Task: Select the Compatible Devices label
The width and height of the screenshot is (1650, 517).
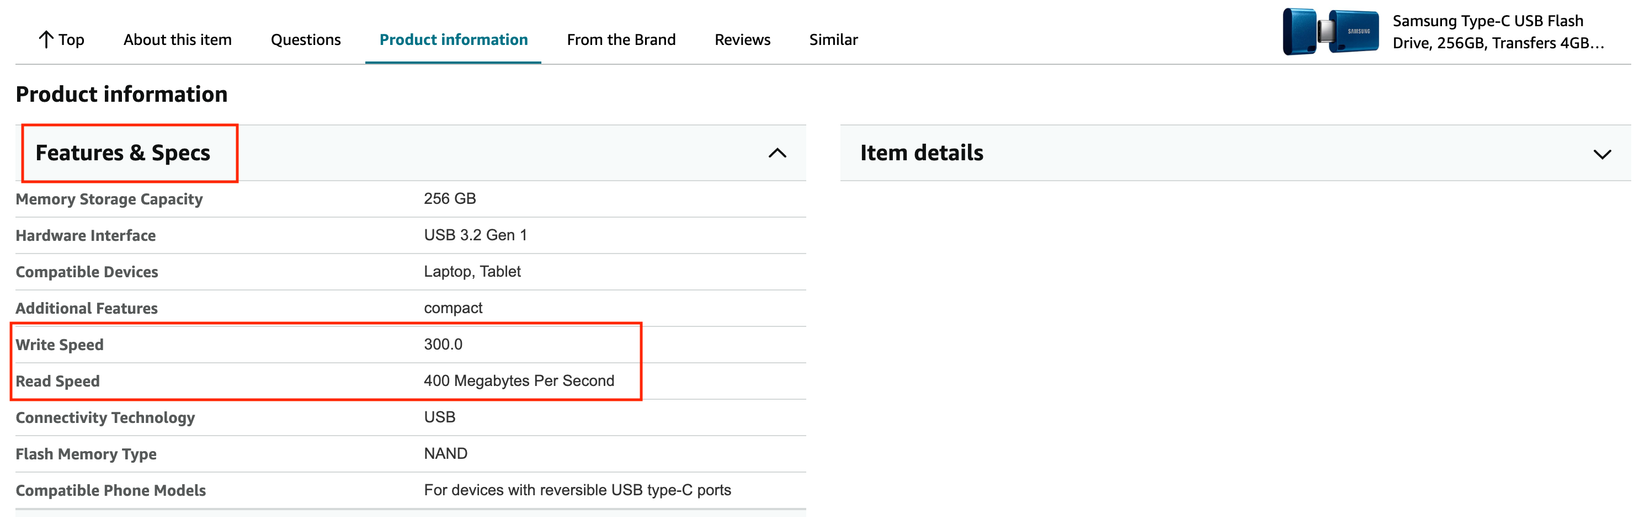Action: coord(86,272)
